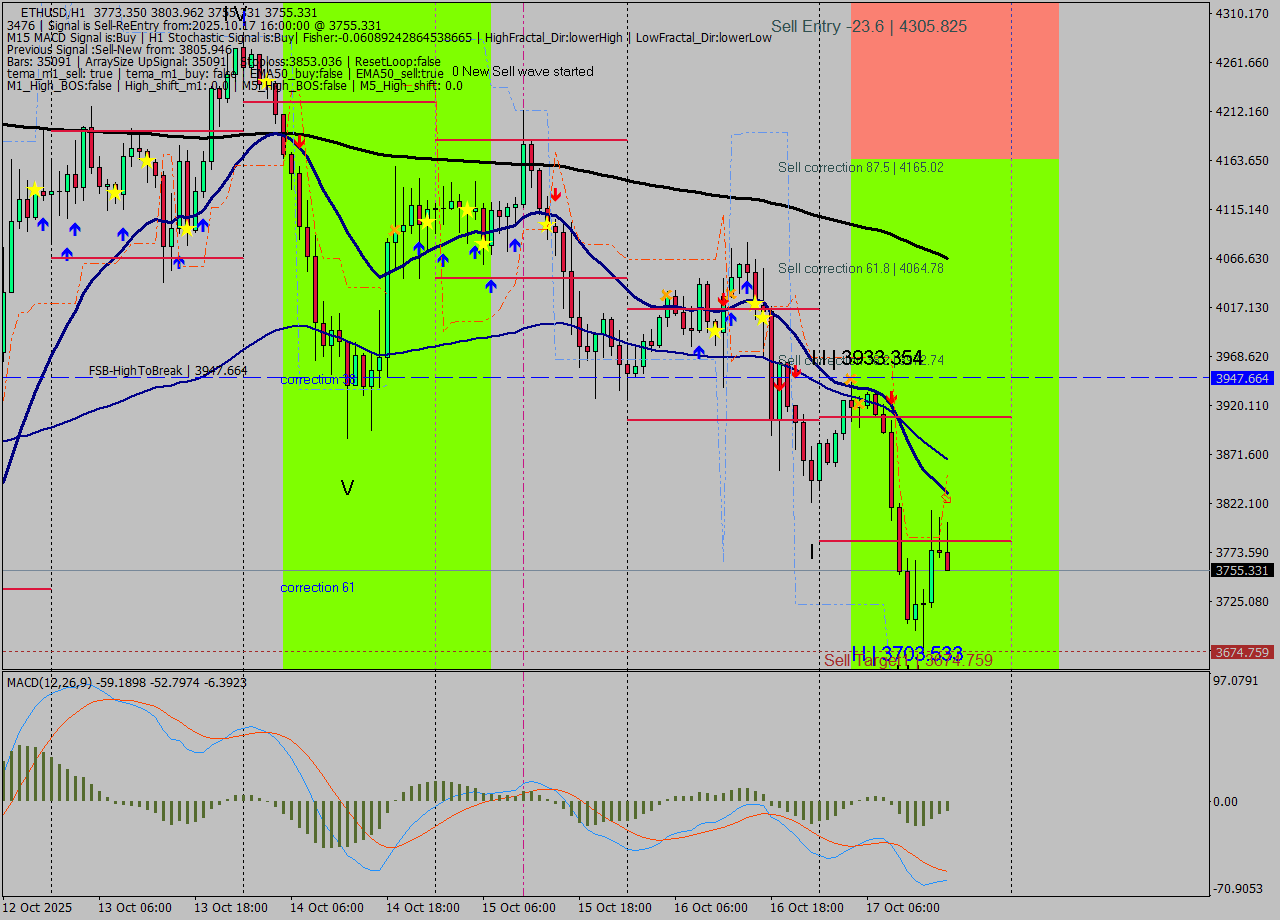Viewport: 1280px width, 920px height.
Task: Select the 17 Oct 06:00 time axis label
Action: [x=903, y=907]
